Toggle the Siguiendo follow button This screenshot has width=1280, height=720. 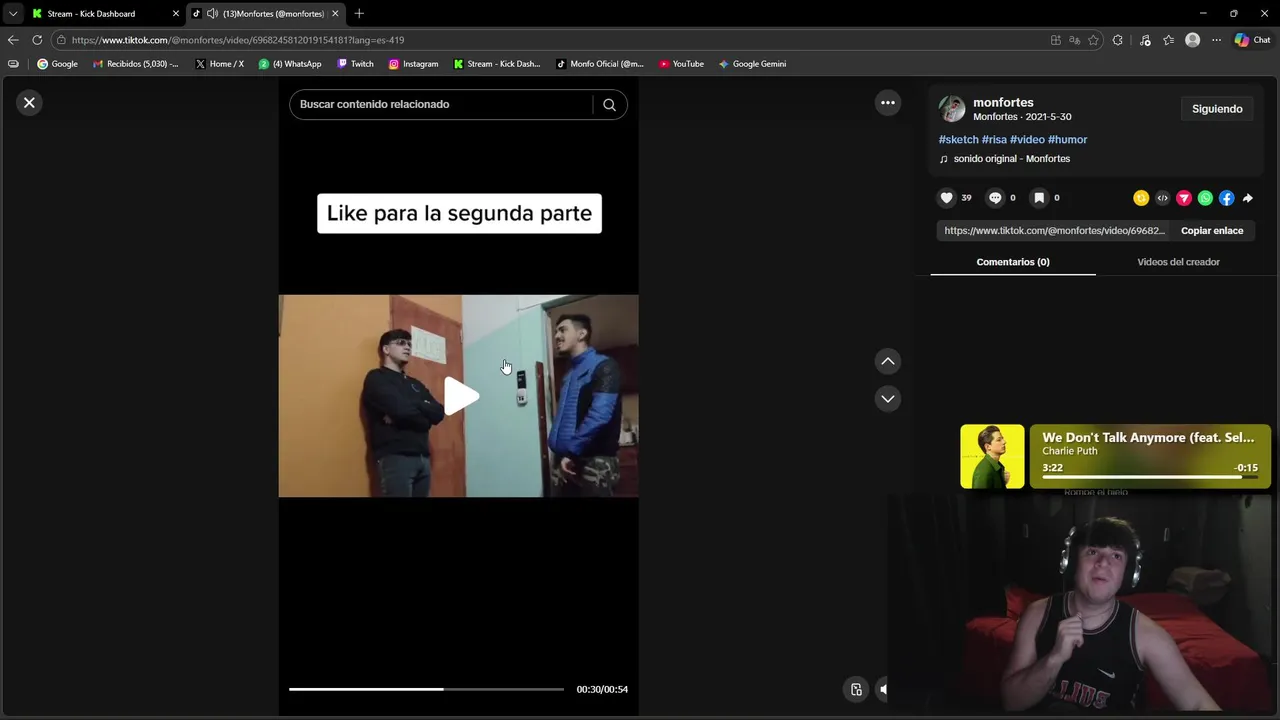point(1217,109)
